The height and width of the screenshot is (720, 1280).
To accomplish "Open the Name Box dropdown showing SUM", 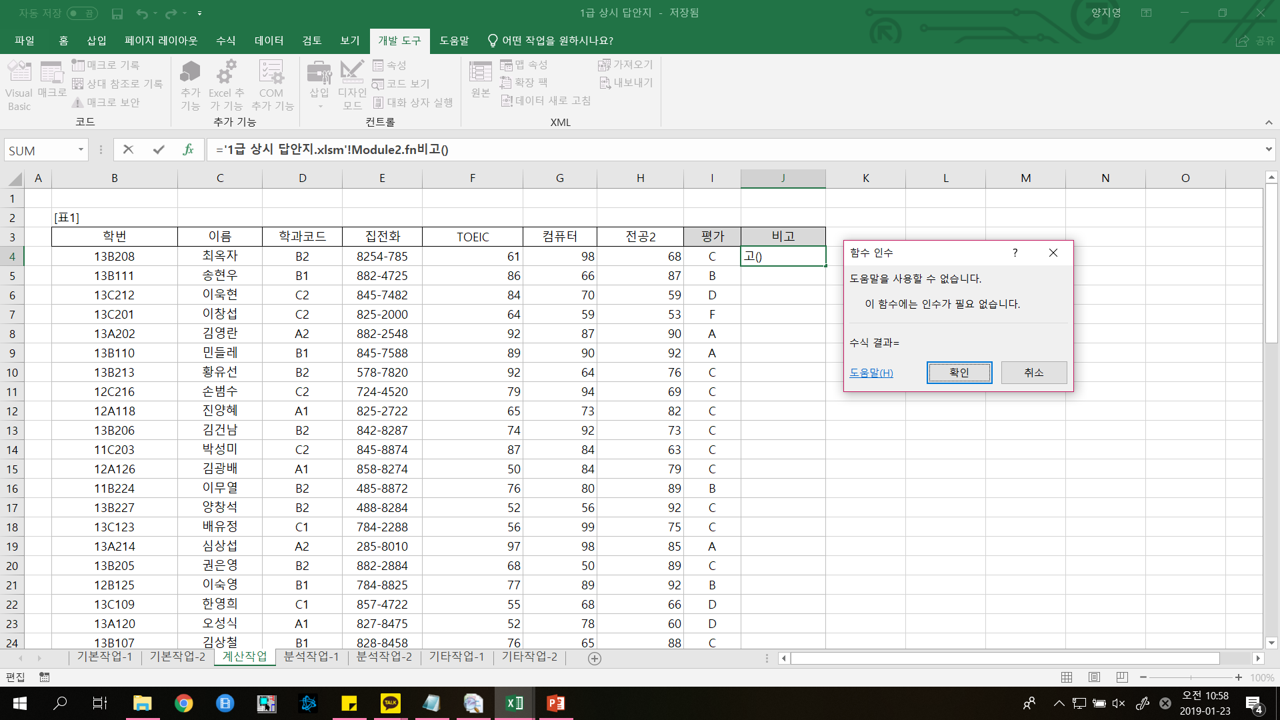I will pos(80,150).
